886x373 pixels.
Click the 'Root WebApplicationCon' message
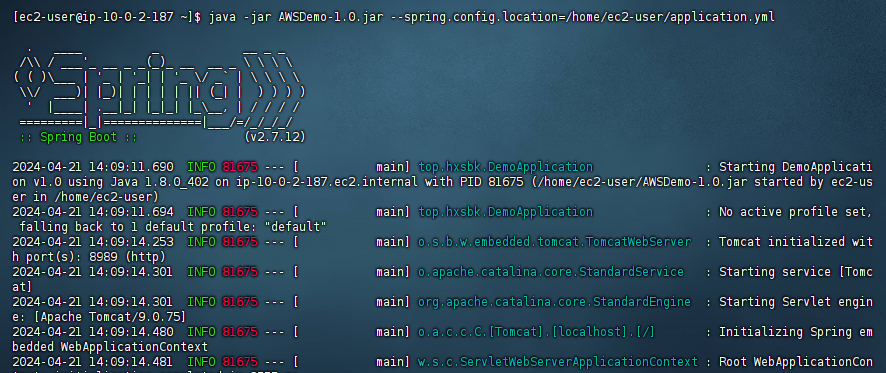tap(796, 362)
